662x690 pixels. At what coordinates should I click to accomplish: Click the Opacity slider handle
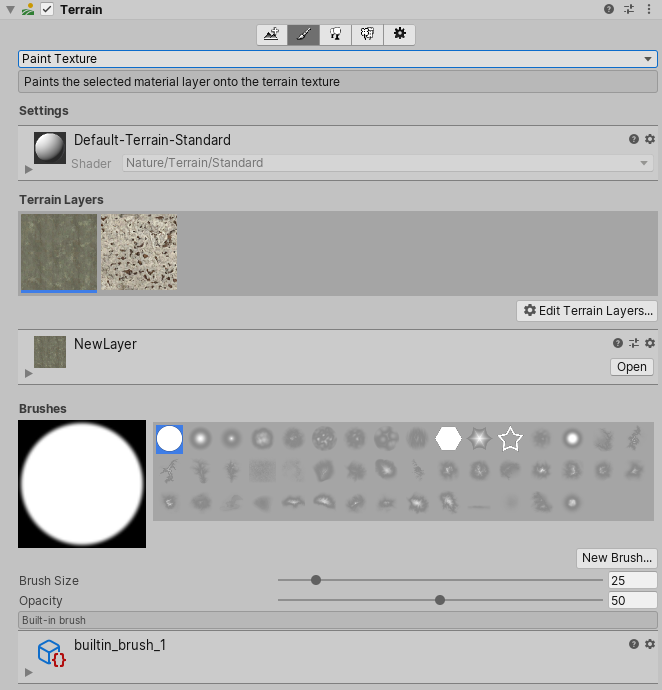[440, 600]
